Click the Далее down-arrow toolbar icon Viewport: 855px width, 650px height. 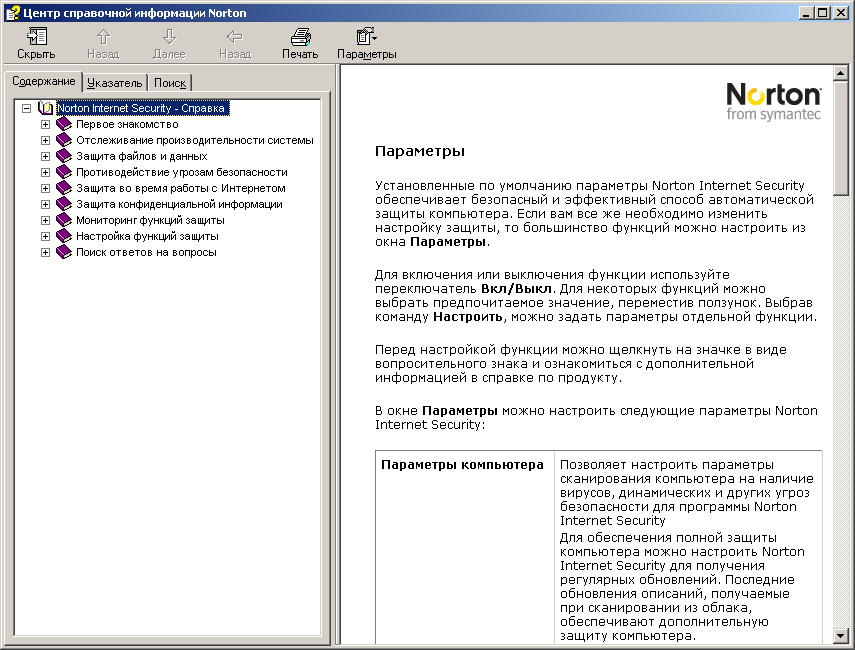click(x=169, y=37)
